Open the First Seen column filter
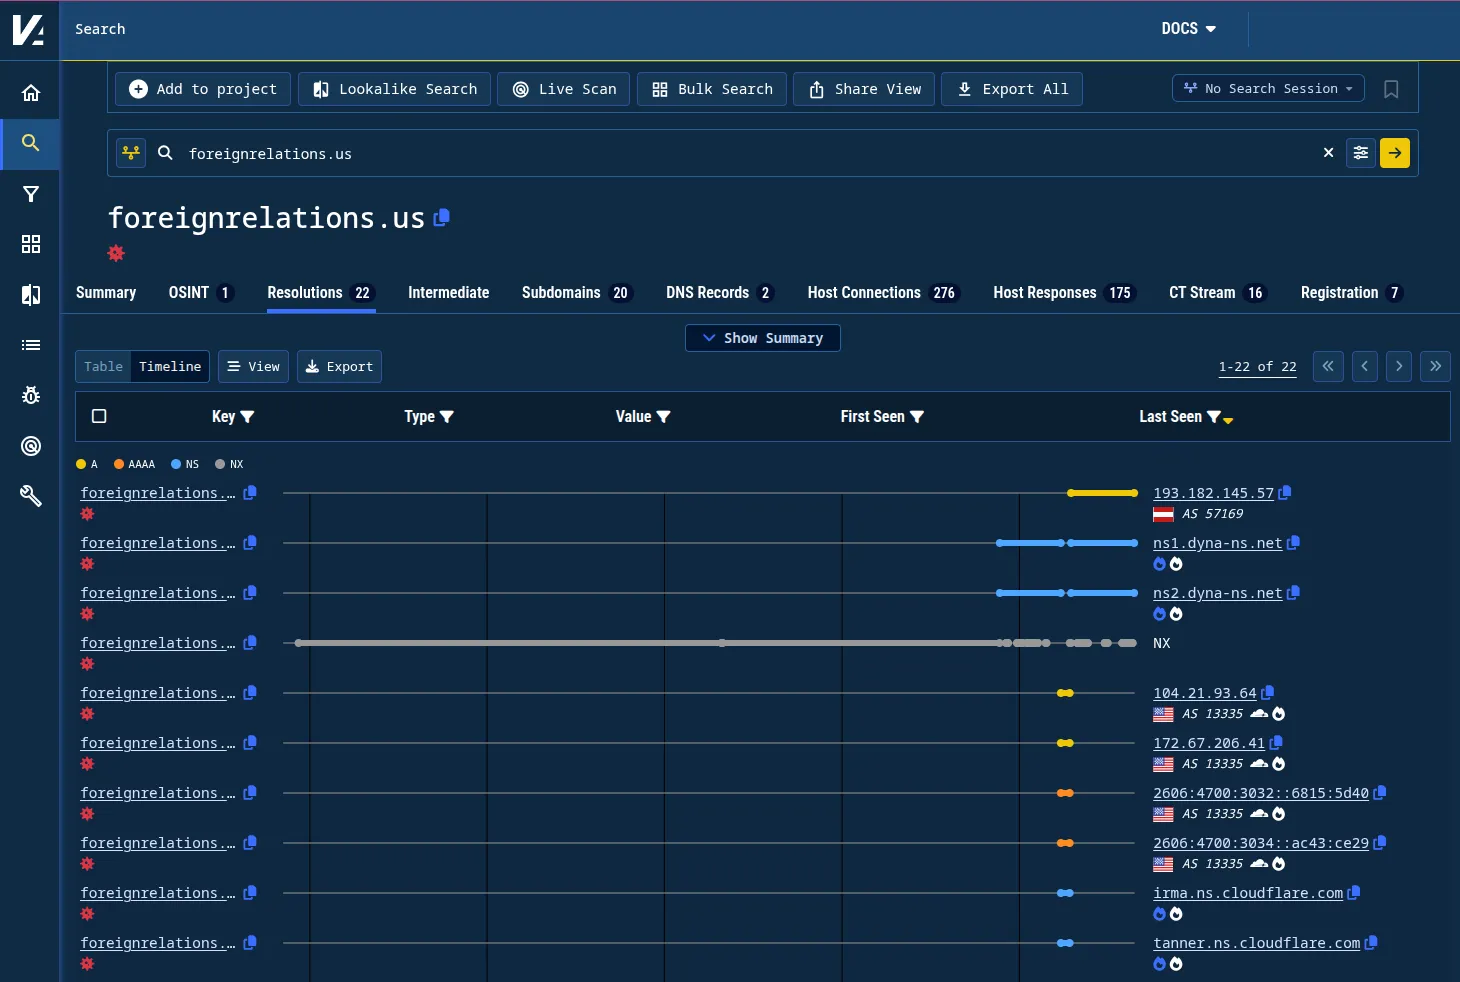Viewport: 1460px width, 982px height. pyautogui.click(x=917, y=417)
